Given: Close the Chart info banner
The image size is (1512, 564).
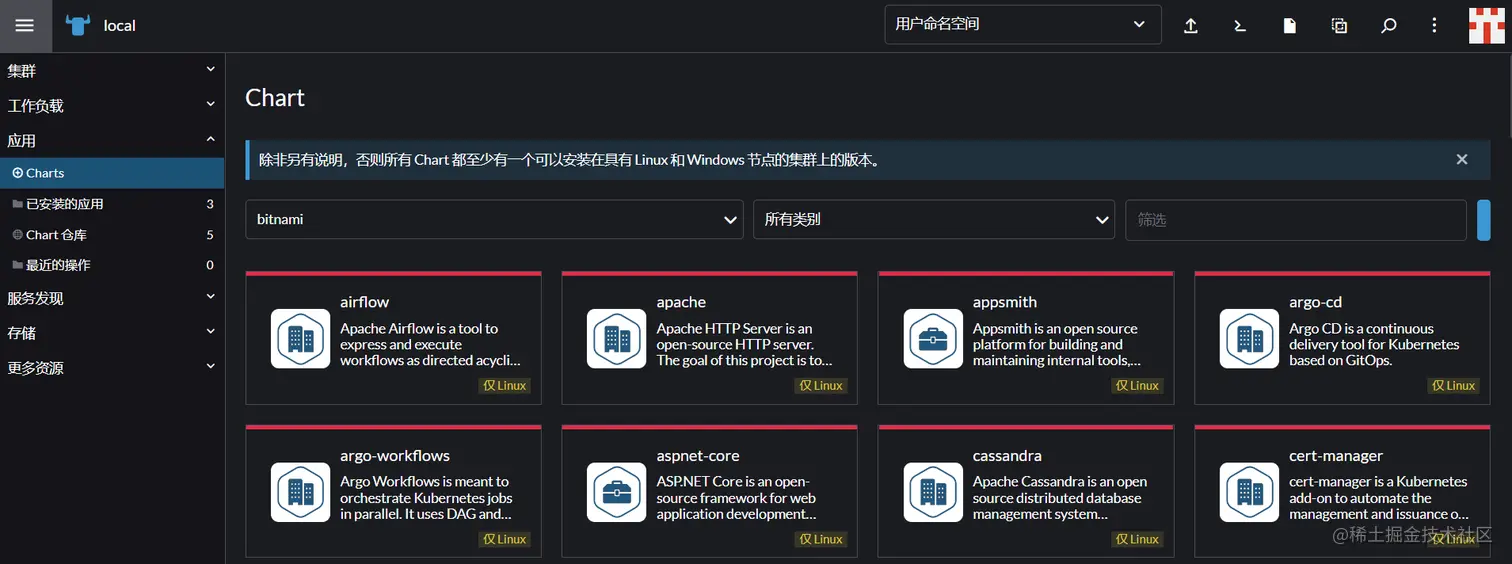Looking at the screenshot, I should click(x=1462, y=159).
